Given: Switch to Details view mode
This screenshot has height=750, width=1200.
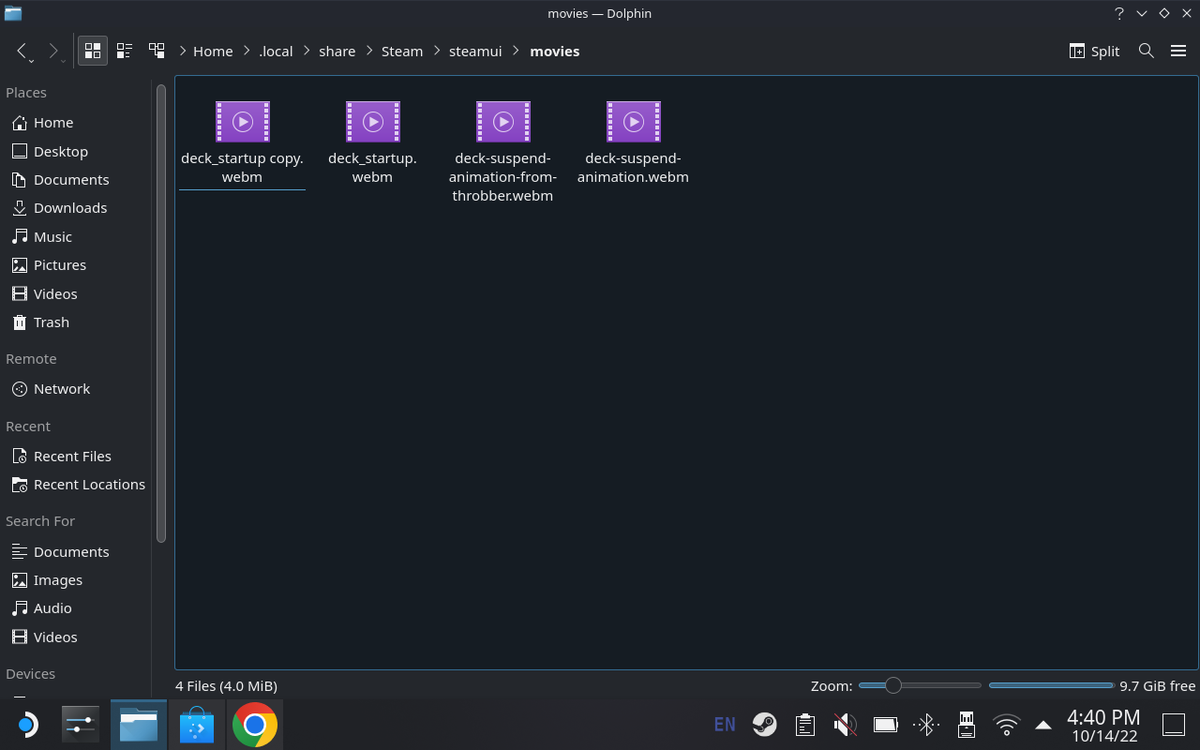Looking at the screenshot, I should pos(156,50).
